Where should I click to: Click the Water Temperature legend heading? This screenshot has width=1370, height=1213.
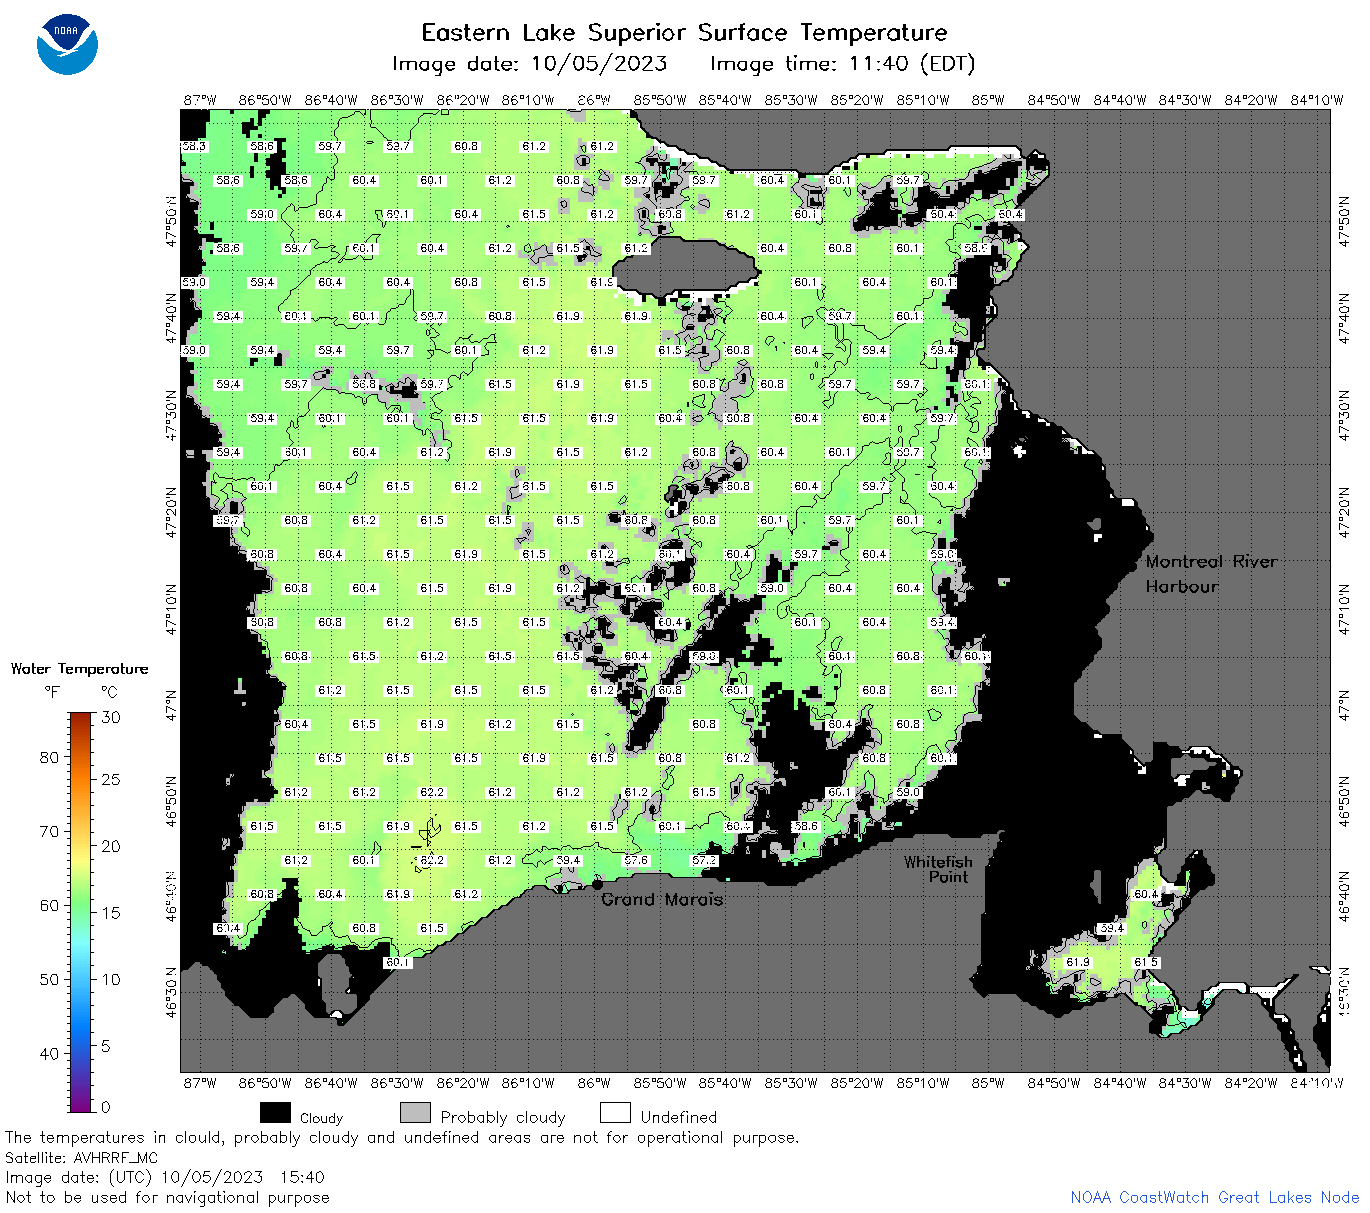point(79,669)
